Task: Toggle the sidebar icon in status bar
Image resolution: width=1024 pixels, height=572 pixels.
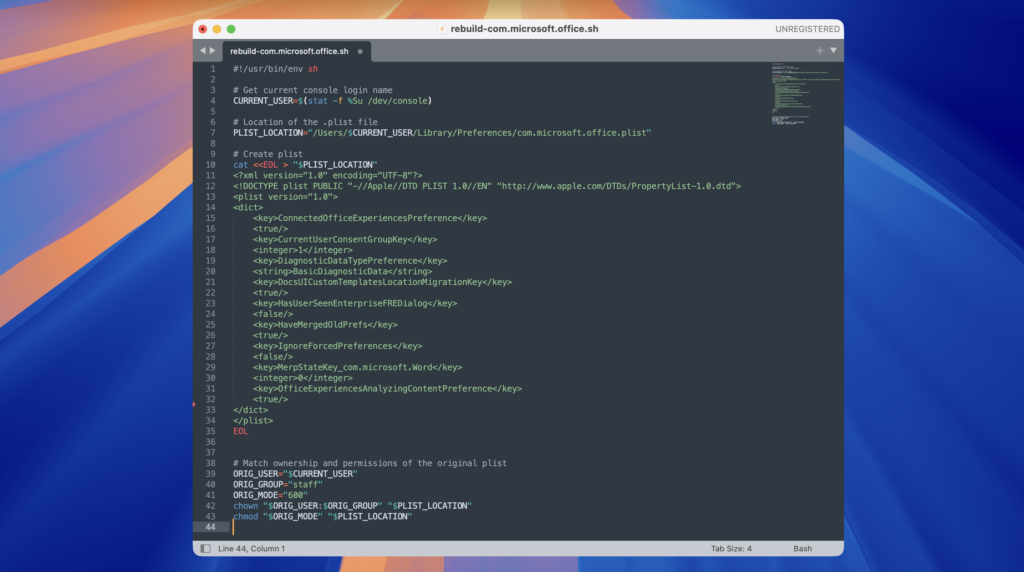Action: coord(206,548)
